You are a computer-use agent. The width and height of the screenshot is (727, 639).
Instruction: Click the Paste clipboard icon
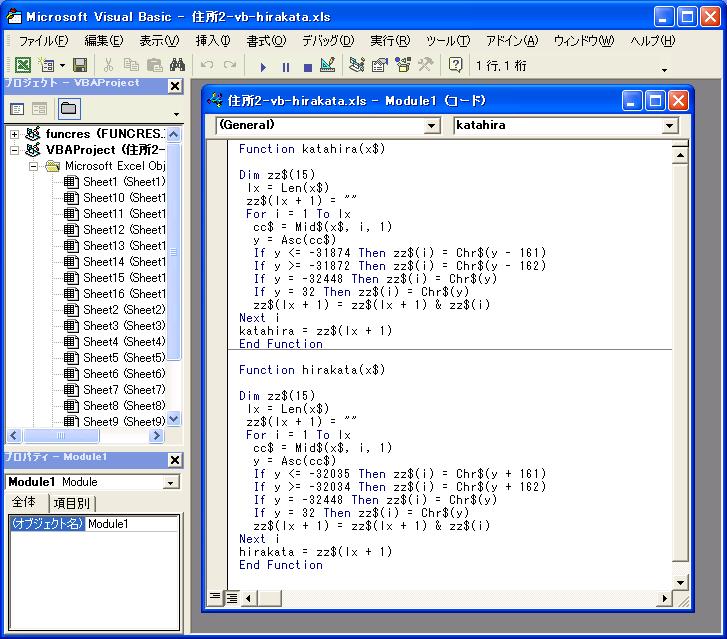click(154, 65)
